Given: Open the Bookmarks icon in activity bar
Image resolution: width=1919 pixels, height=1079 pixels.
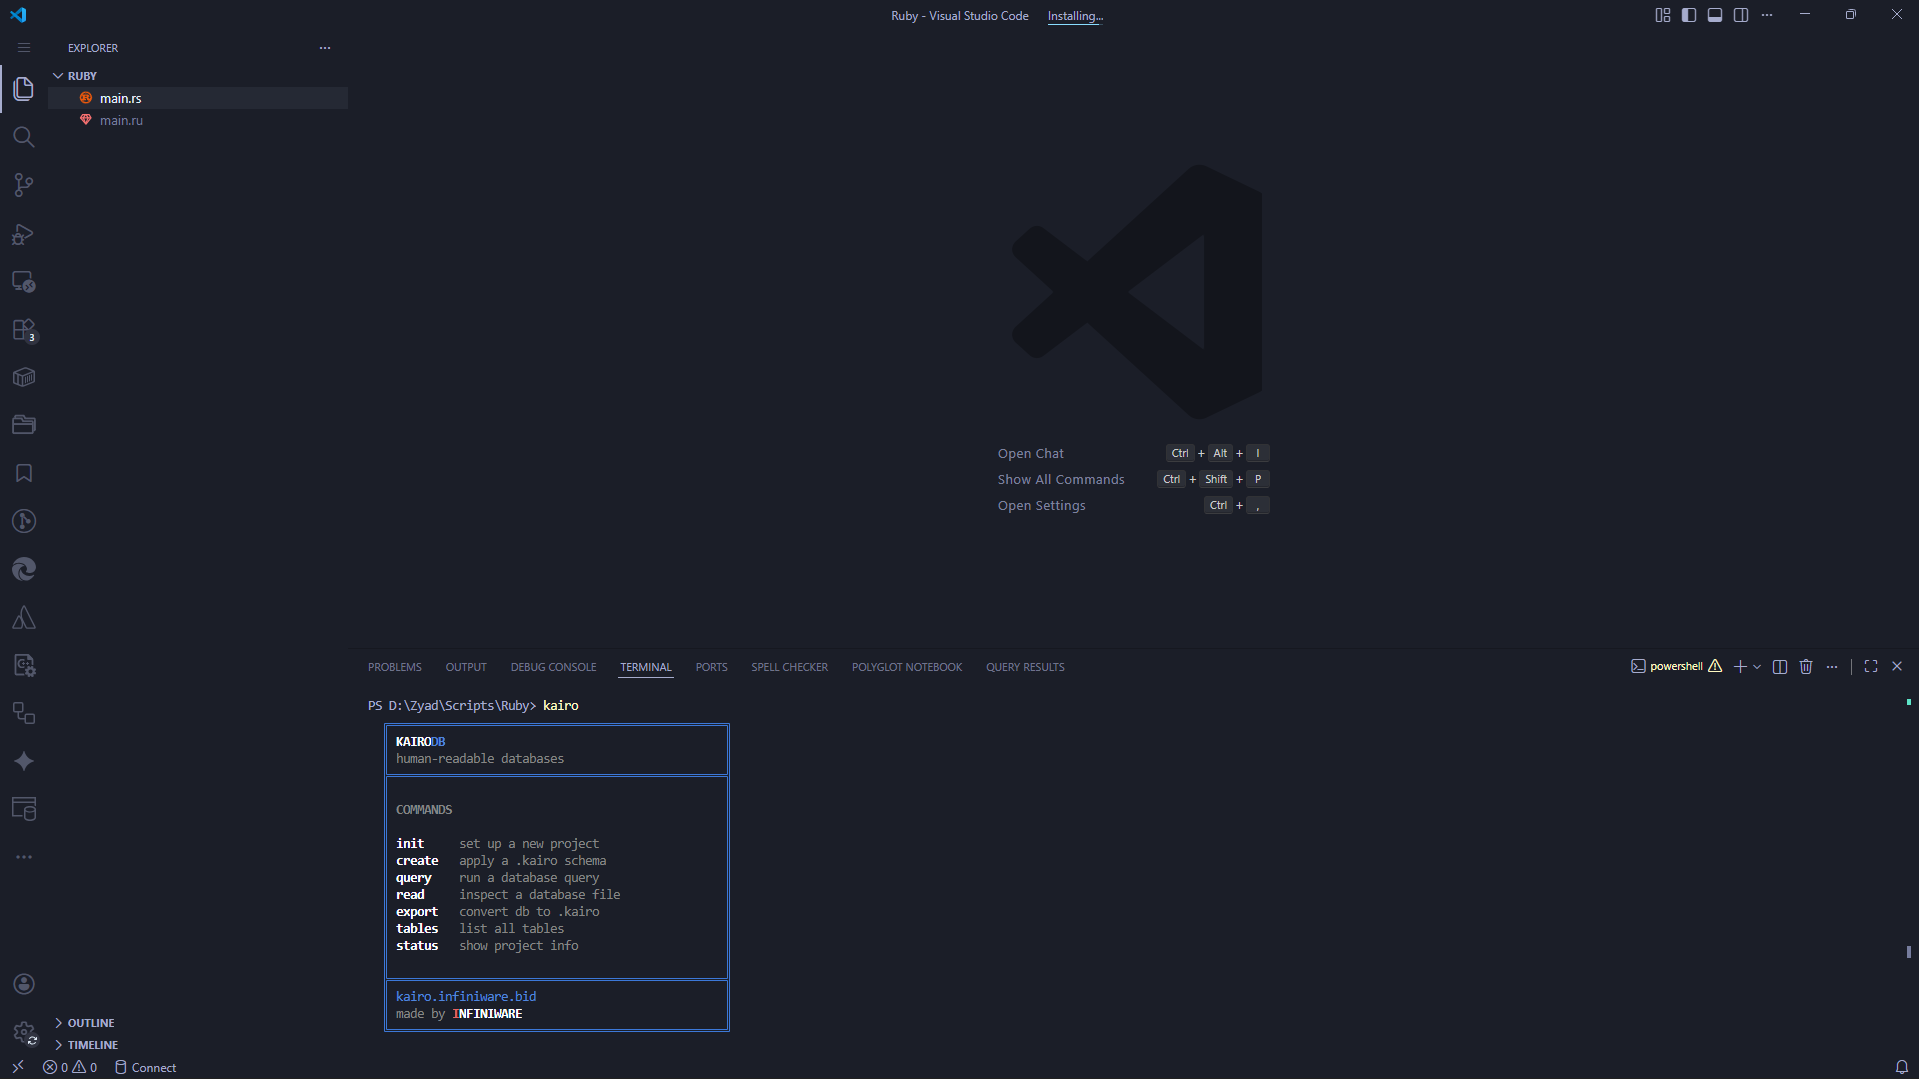Looking at the screenshot, I should 24,473.
